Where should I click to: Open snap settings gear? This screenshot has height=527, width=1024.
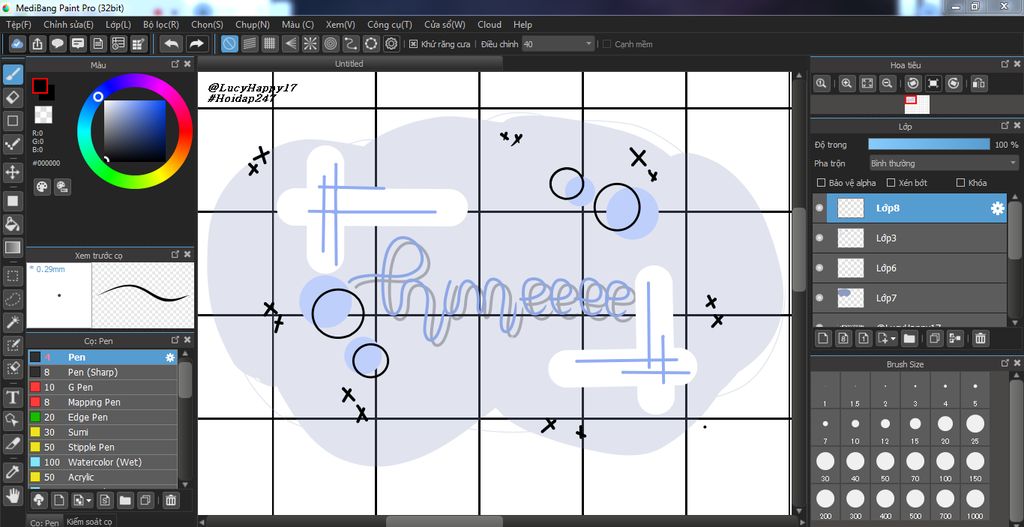tap(391, 44)
